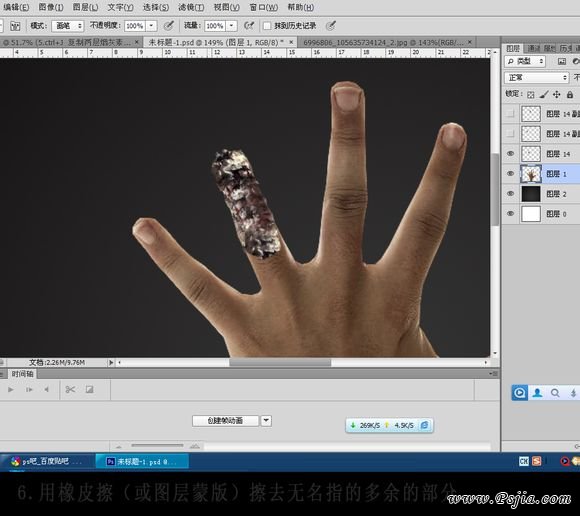The image size is (580, 516).
Task: Open the 正常 blend mode dropdown
Action: (x=536, y=77)
